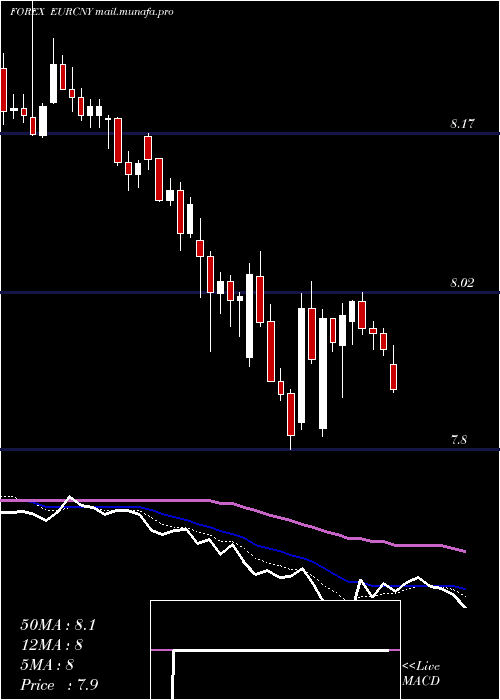Click the Price : 7.9 readout
This screenshot has width=500, height=700.
pos(59,685)
